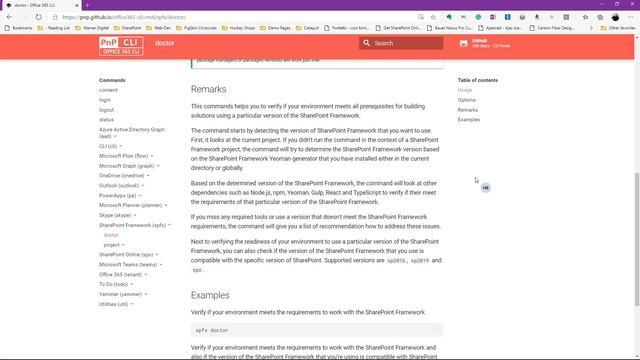The width and height of the screenshot is (640, 360).
Task: Open the Catapult bookmark folder
Action: pos(307,28)
